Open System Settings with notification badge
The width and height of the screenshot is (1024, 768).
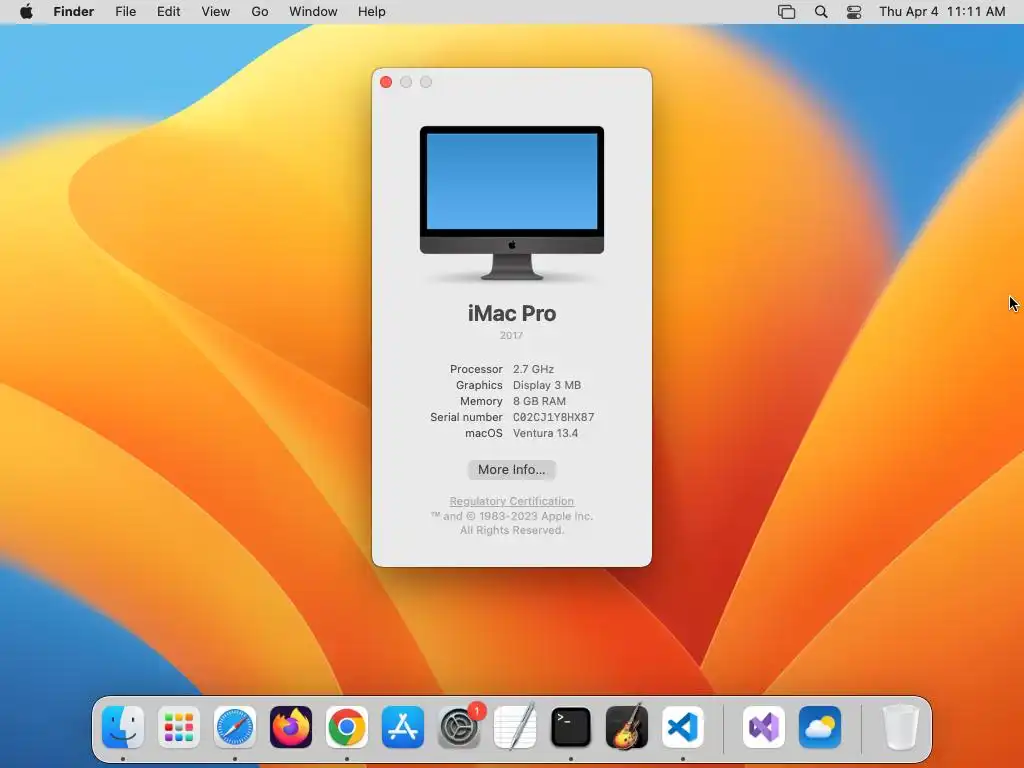click(458, 727)
